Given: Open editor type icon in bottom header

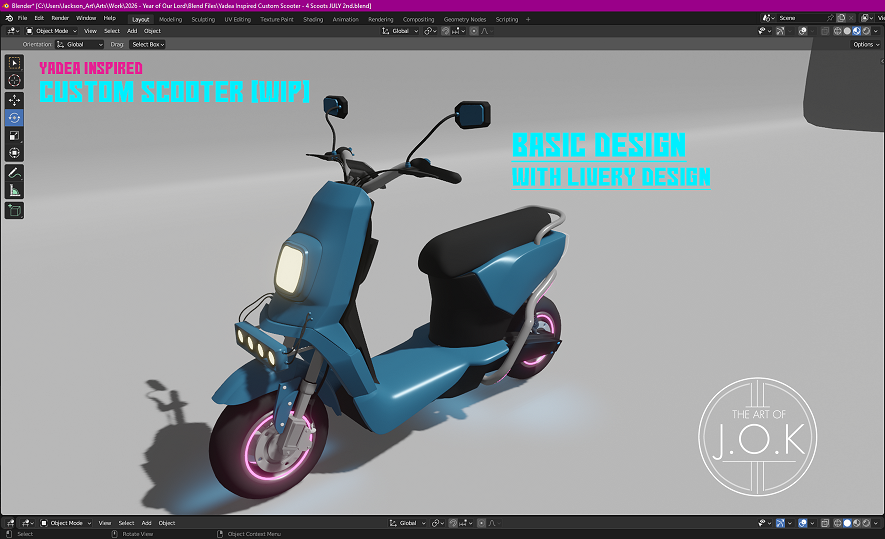Looking at the screenshot, I should [x=27, y=523].
